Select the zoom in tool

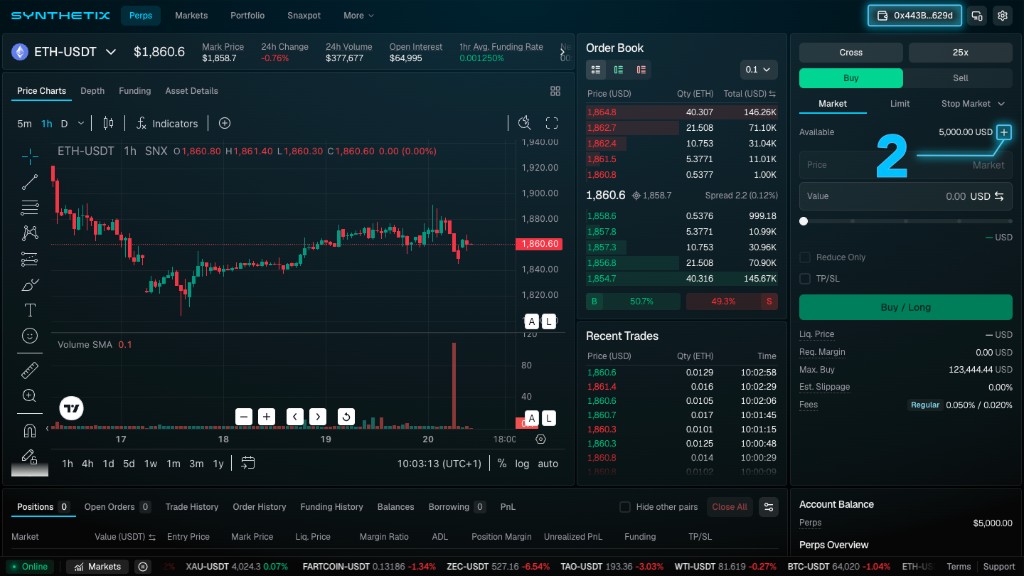click(29, 396)
